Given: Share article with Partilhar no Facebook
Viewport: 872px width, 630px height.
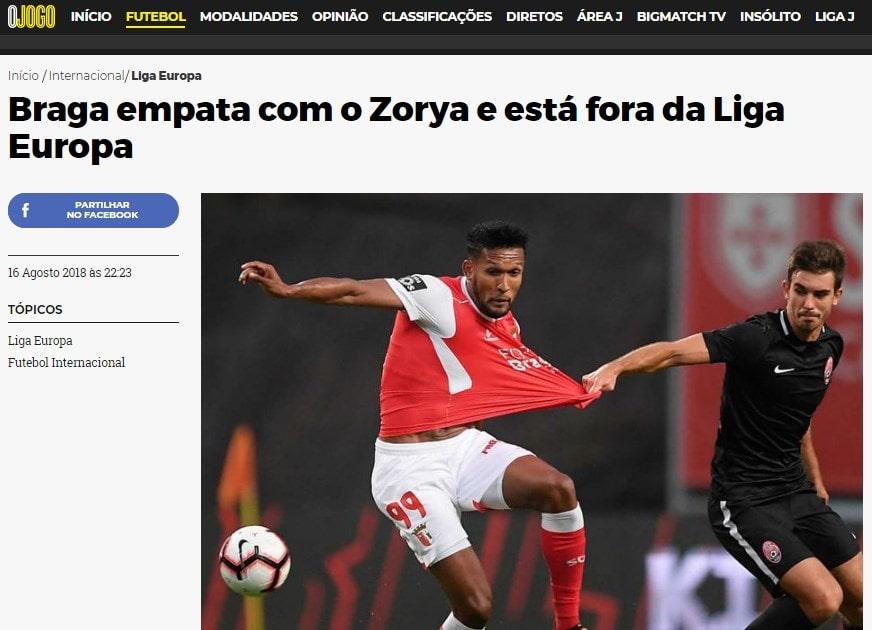Looking at the screenshot, I should [x=93, y=210].
